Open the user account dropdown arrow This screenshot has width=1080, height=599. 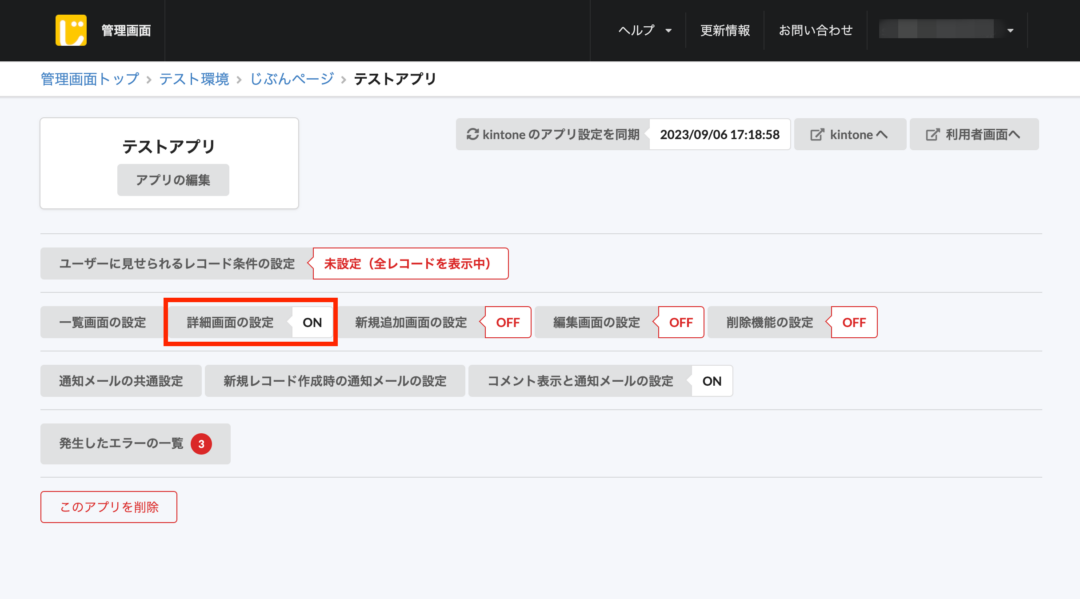1010,31
